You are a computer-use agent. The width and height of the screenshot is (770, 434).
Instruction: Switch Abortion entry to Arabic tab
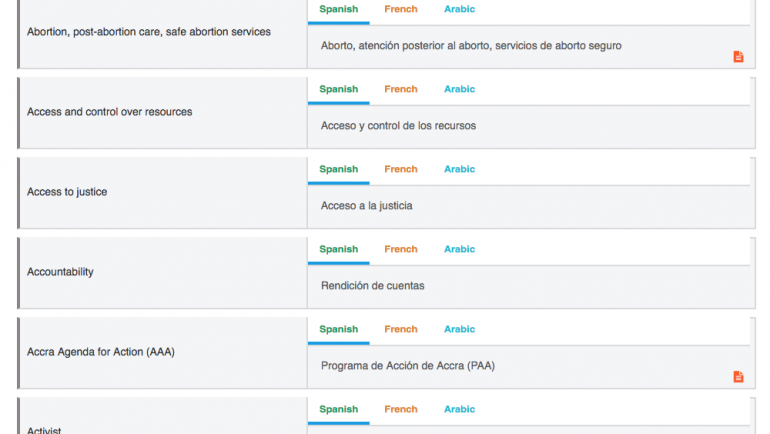460,9
